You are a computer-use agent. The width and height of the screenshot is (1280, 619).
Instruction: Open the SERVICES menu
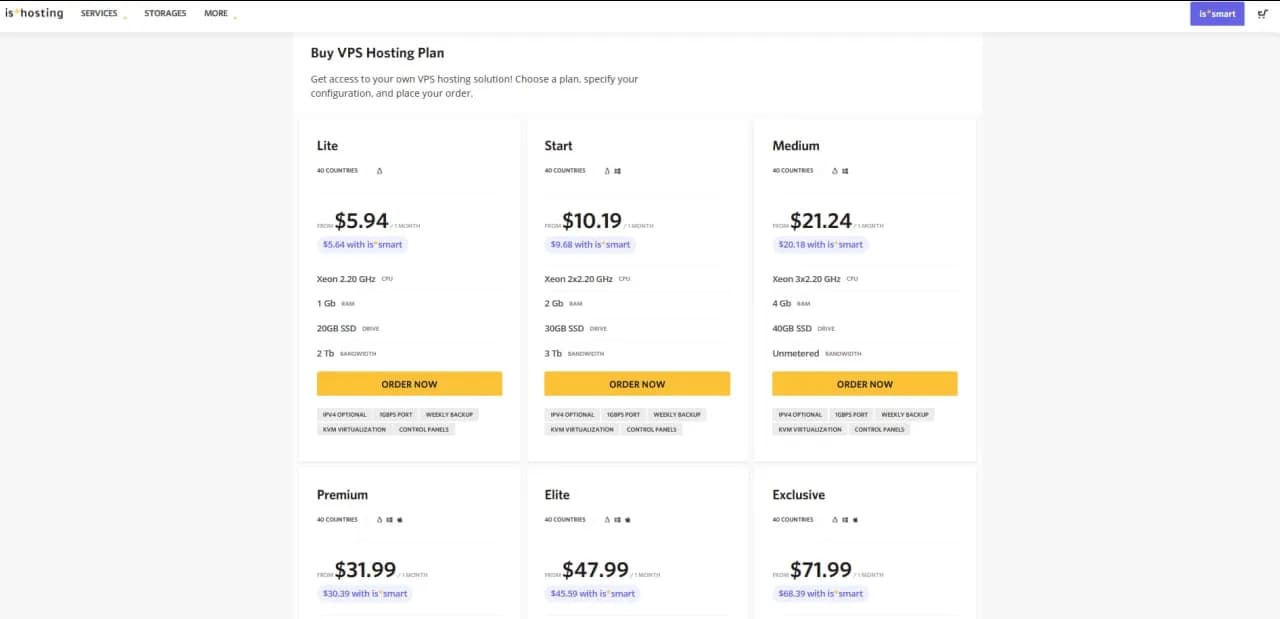point(99,13)
